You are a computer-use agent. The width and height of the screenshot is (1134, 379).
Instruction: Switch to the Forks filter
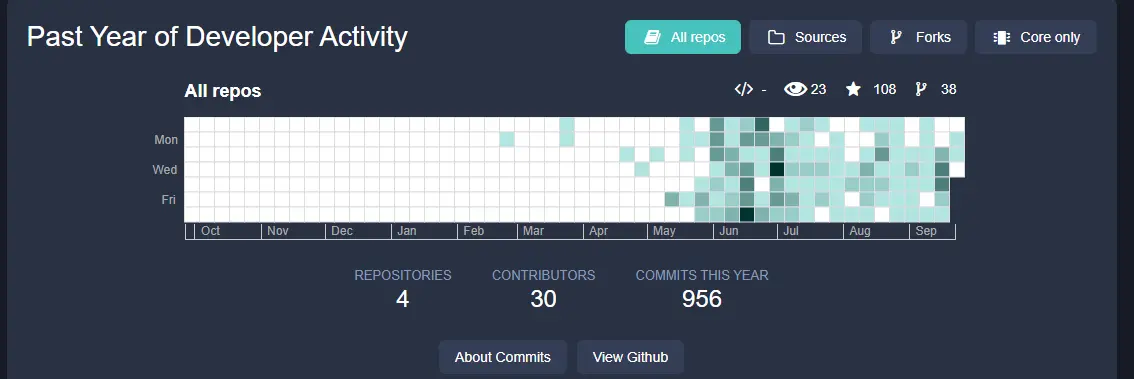918,37
